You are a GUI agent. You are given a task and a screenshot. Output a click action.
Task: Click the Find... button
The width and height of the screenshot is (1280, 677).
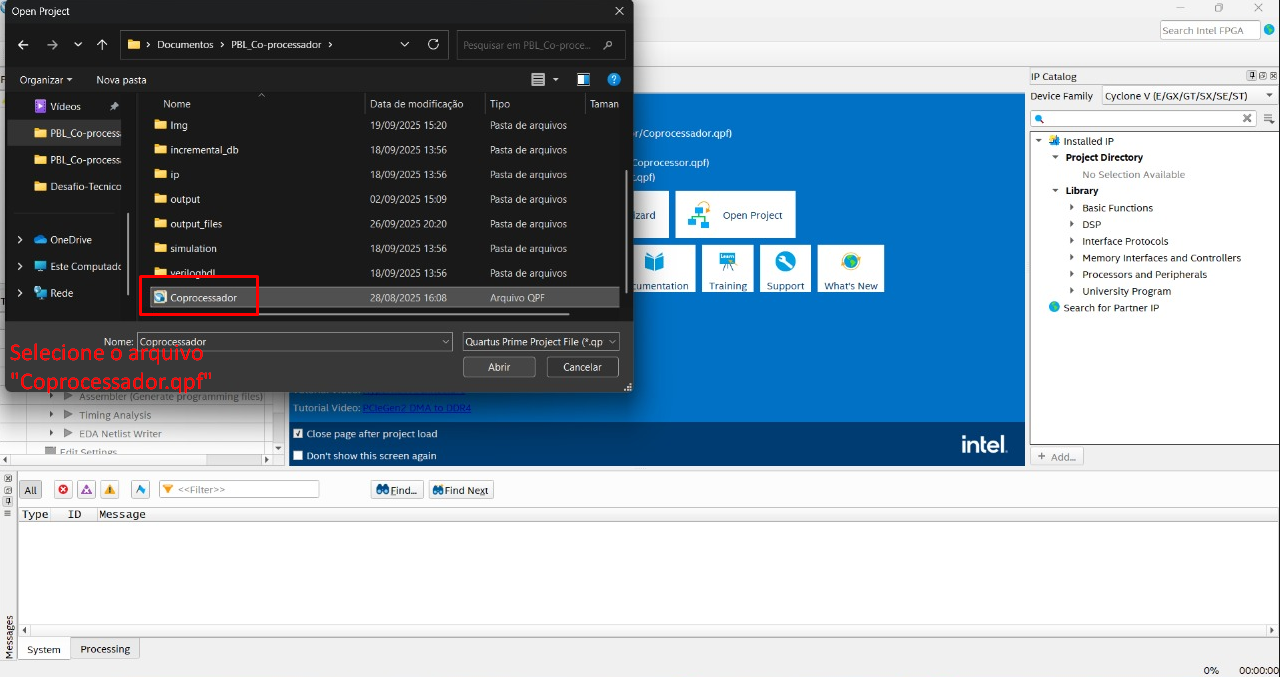coord(397,490)
